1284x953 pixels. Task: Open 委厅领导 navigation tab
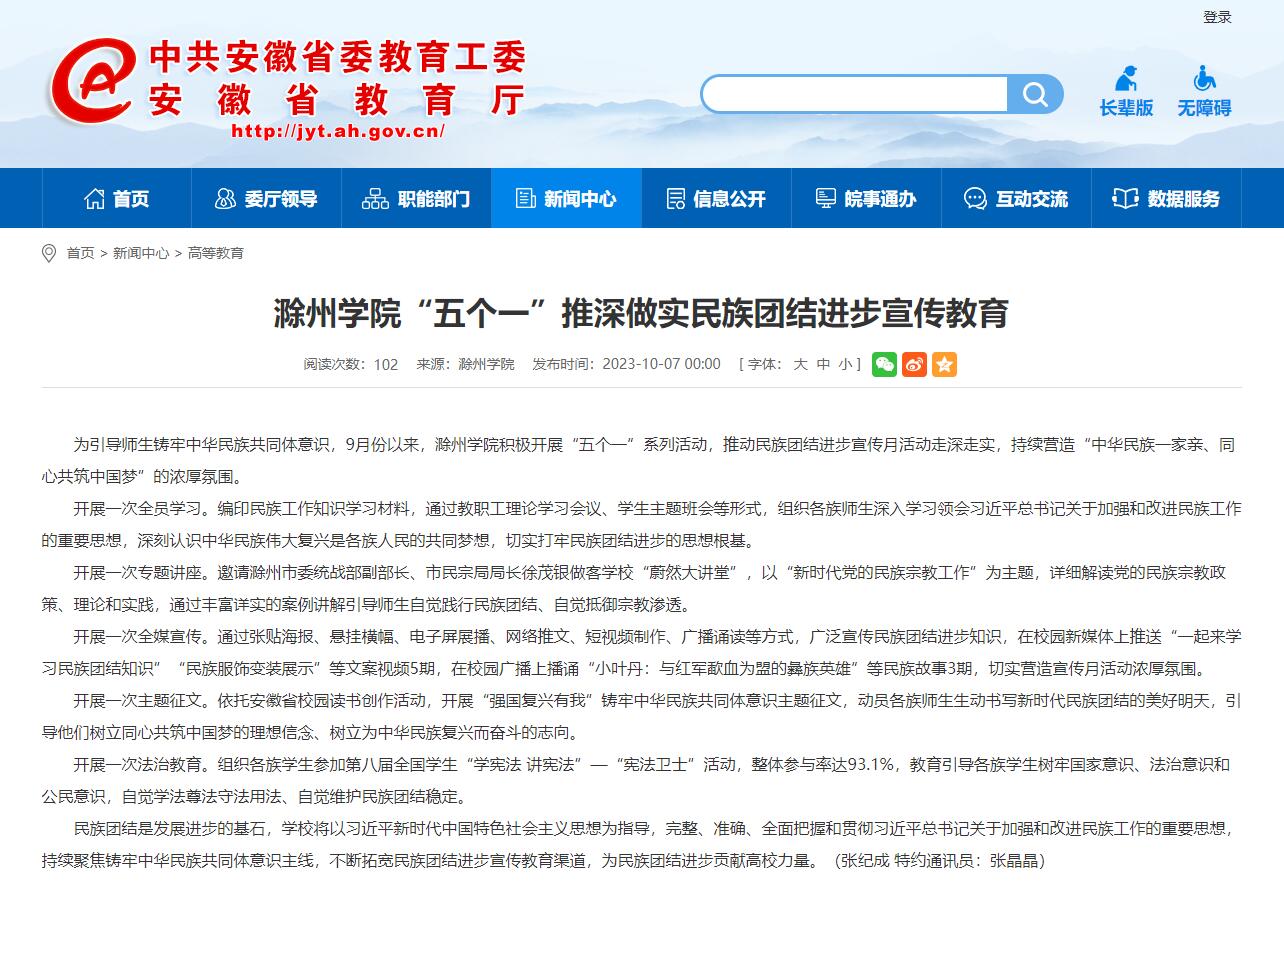(x=266, y=198)
